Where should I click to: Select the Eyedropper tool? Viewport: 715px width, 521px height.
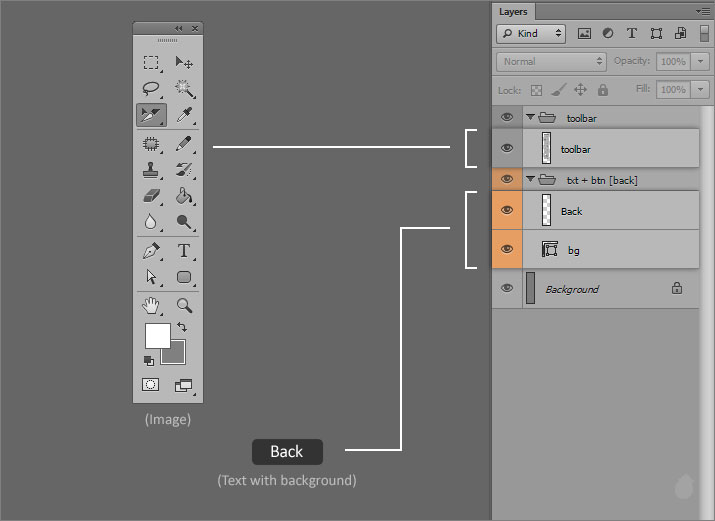point(184,116)
